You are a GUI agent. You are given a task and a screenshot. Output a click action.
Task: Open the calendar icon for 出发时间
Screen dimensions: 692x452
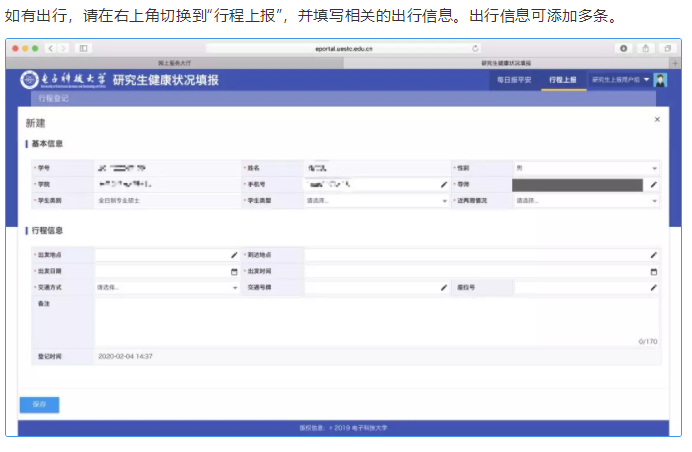[x=654, y=271]
